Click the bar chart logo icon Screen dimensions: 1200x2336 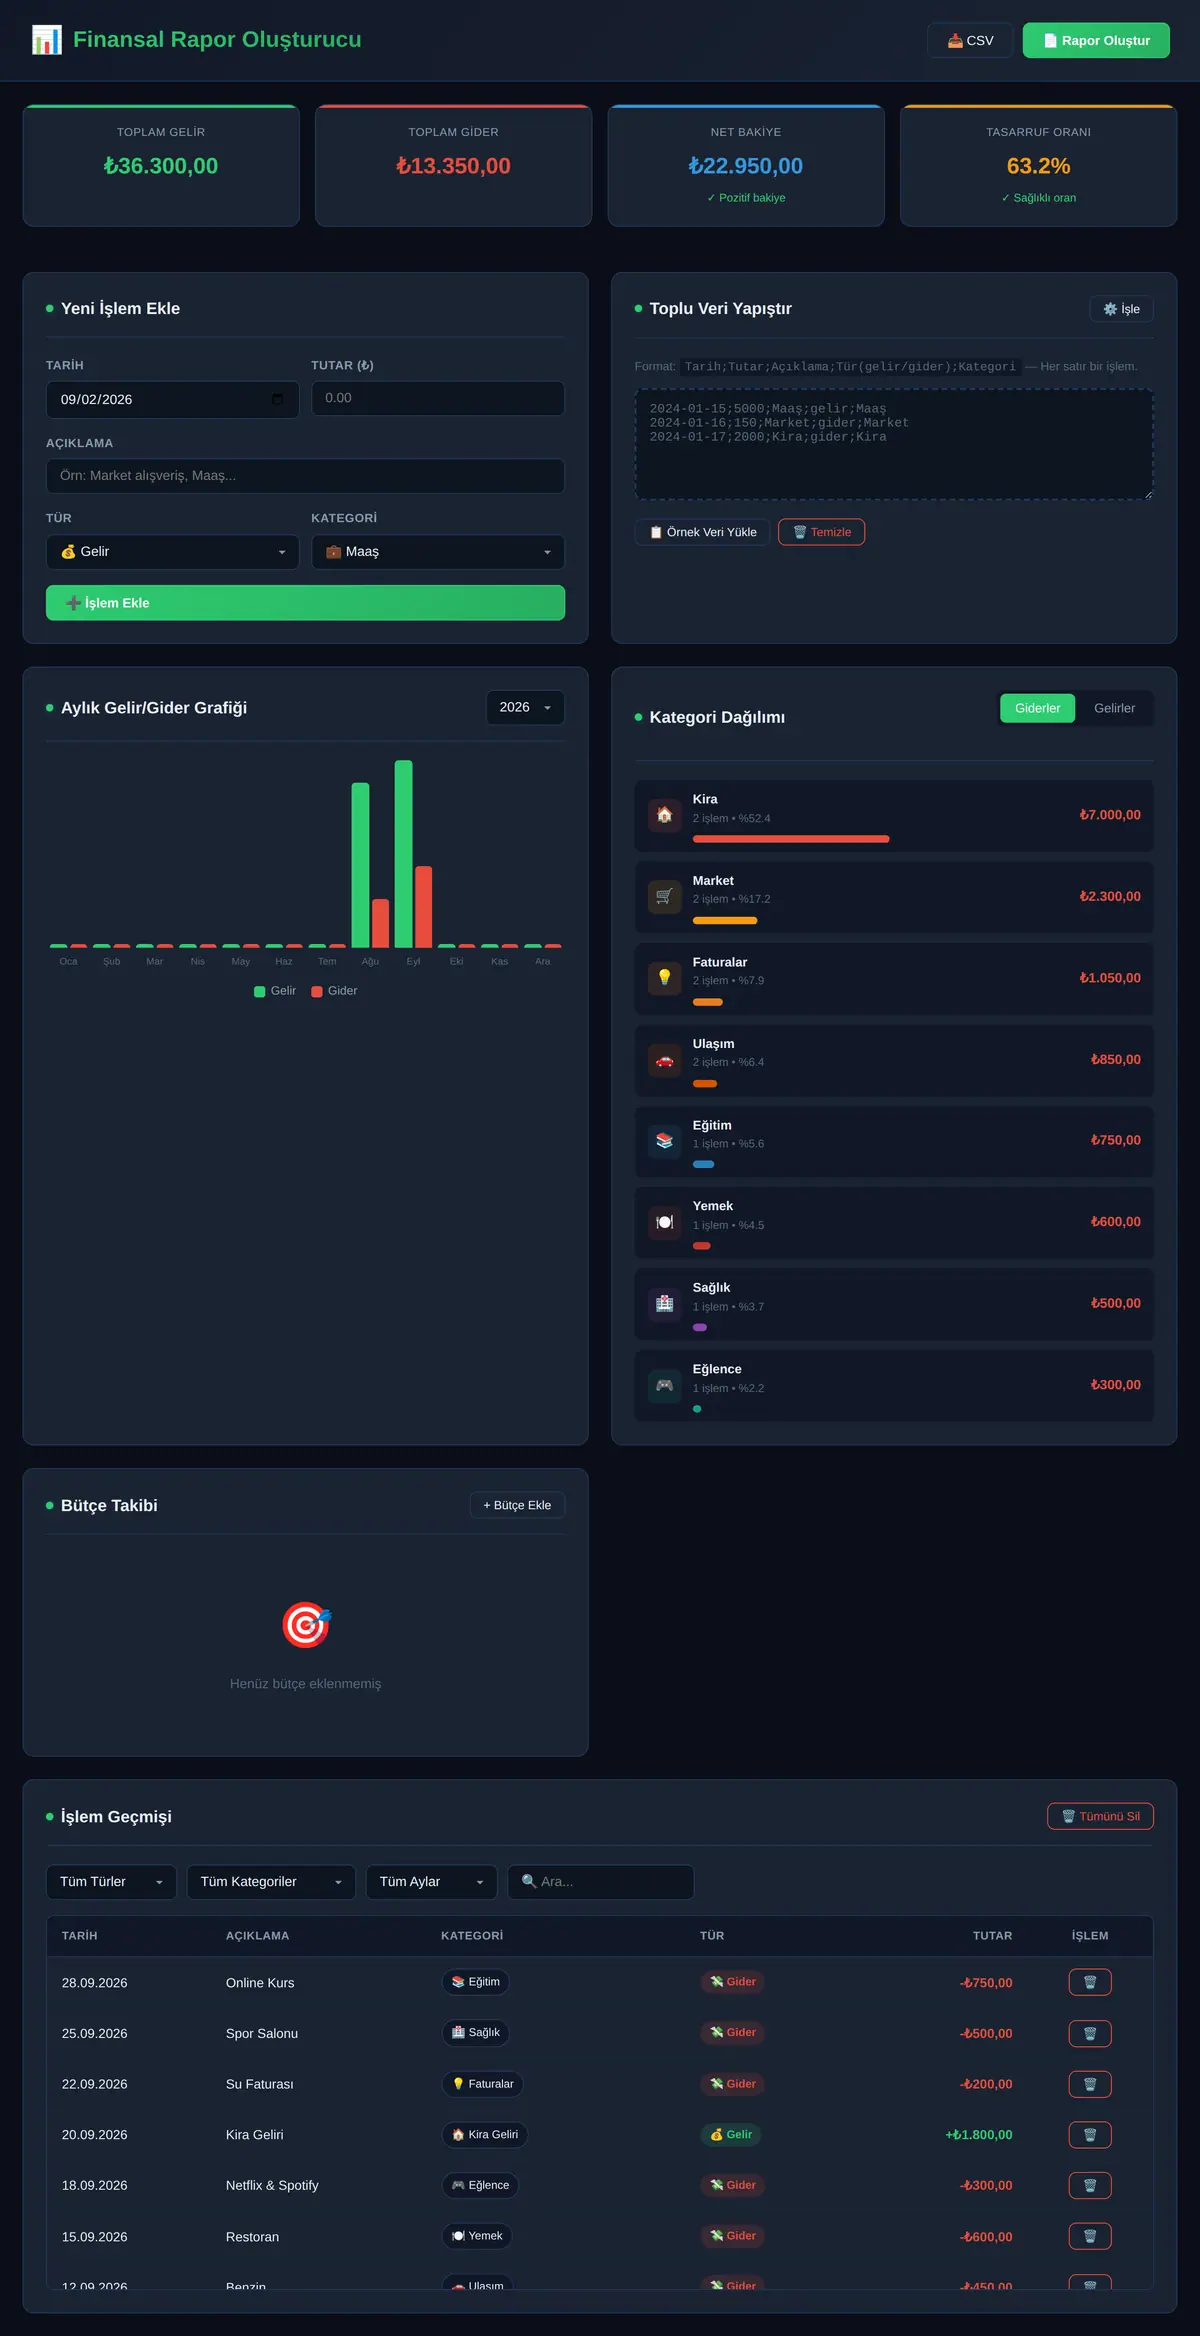pos(47,40)
